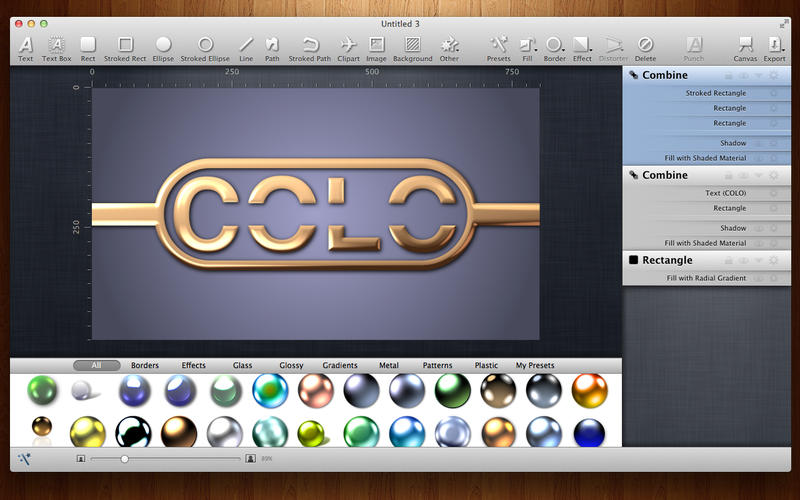This screenshot has width=800, height=500.
Task: Open the Fill dropdown in toolbar
Action: (x=528, y=49)
